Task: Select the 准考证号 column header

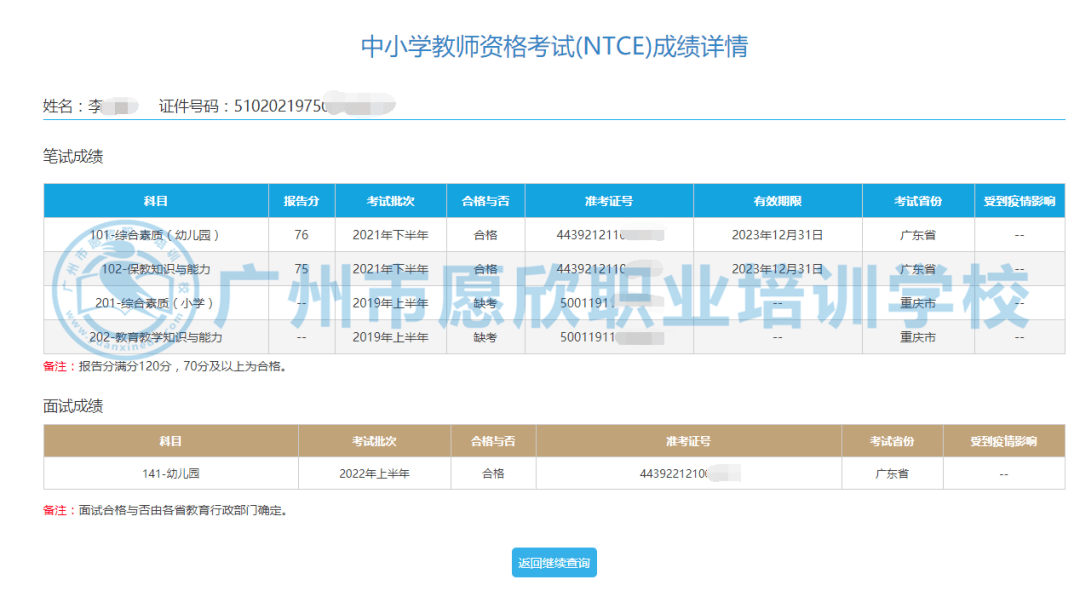Action: pos(608,200)
